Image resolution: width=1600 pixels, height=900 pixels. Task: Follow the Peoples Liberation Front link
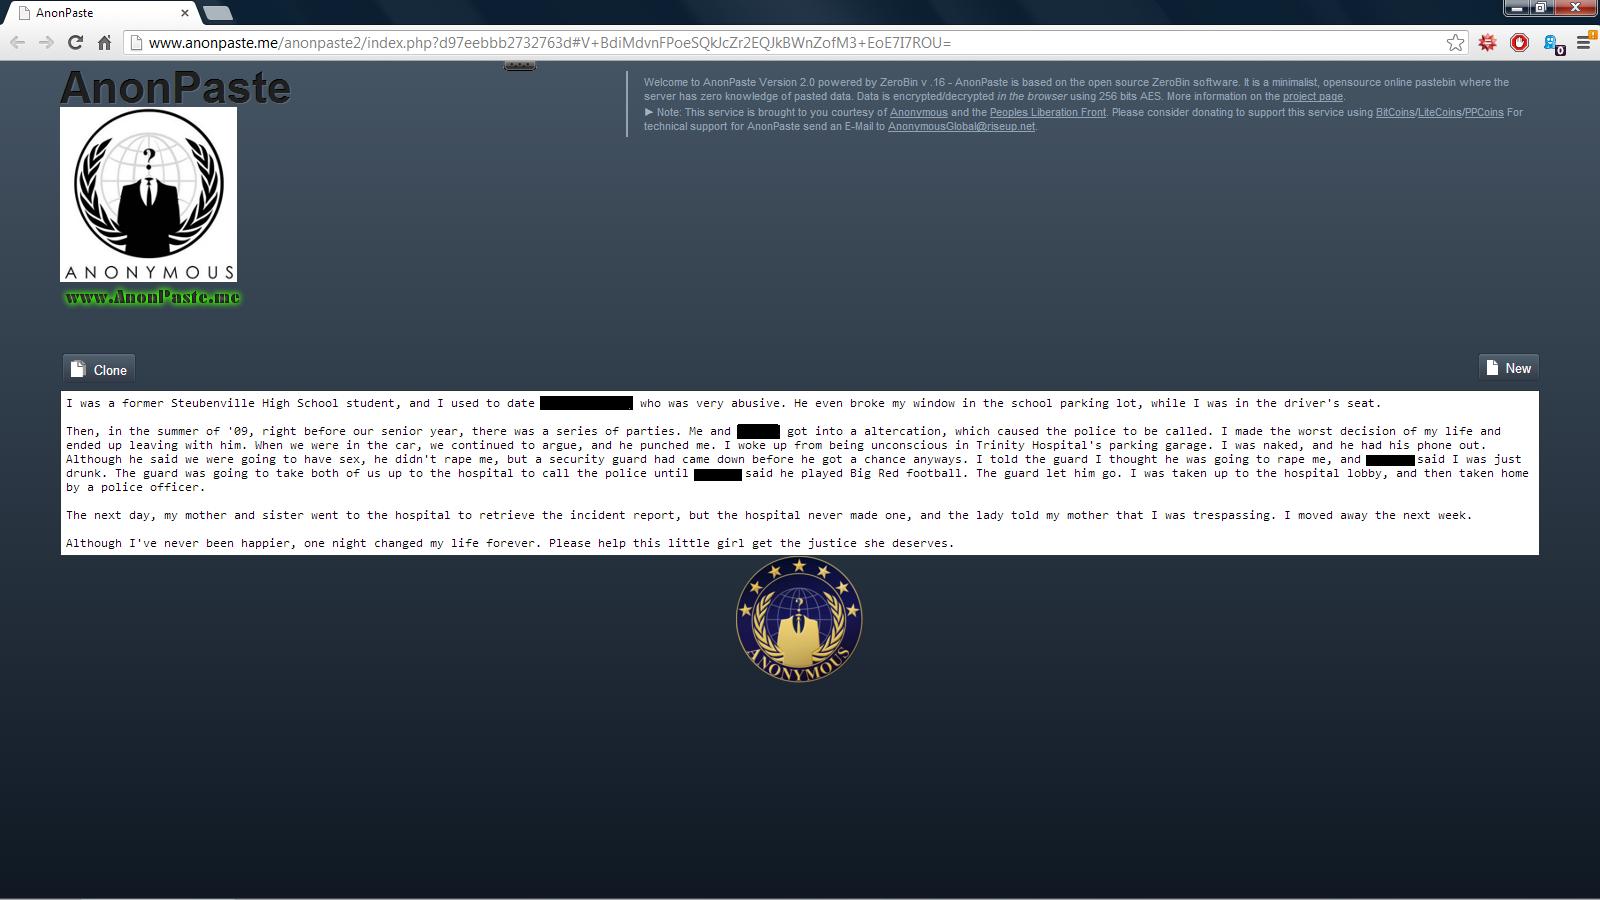point(1047,112)
